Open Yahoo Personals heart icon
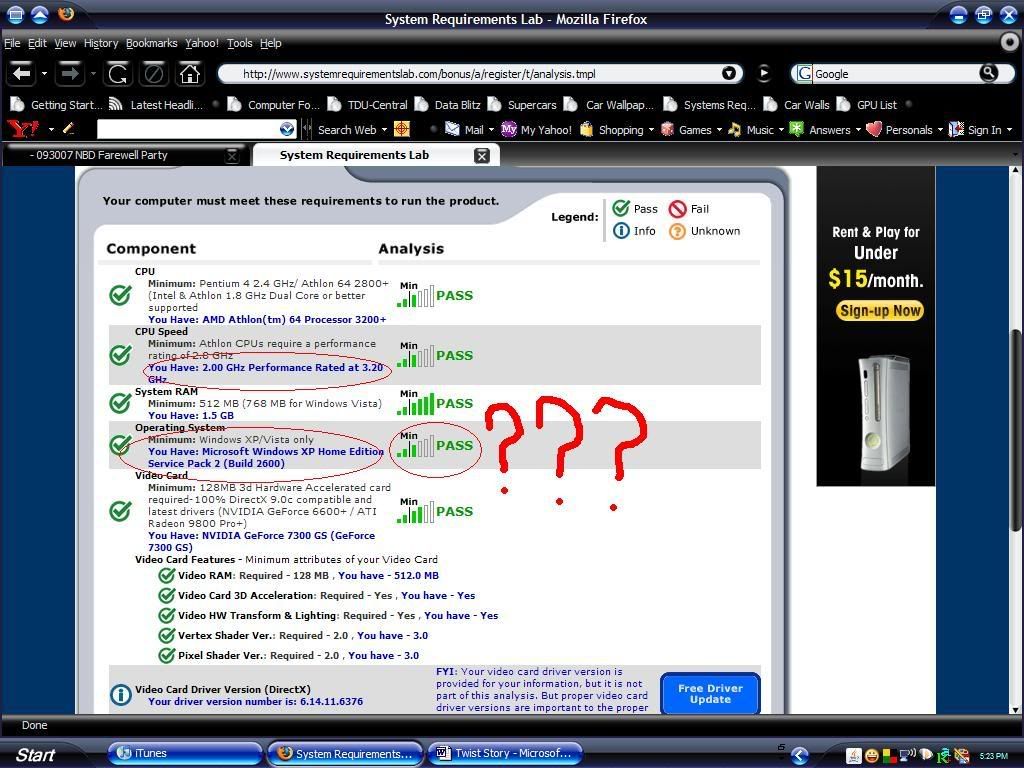This screenshot has width=1024, height=768. coord(874,129)
